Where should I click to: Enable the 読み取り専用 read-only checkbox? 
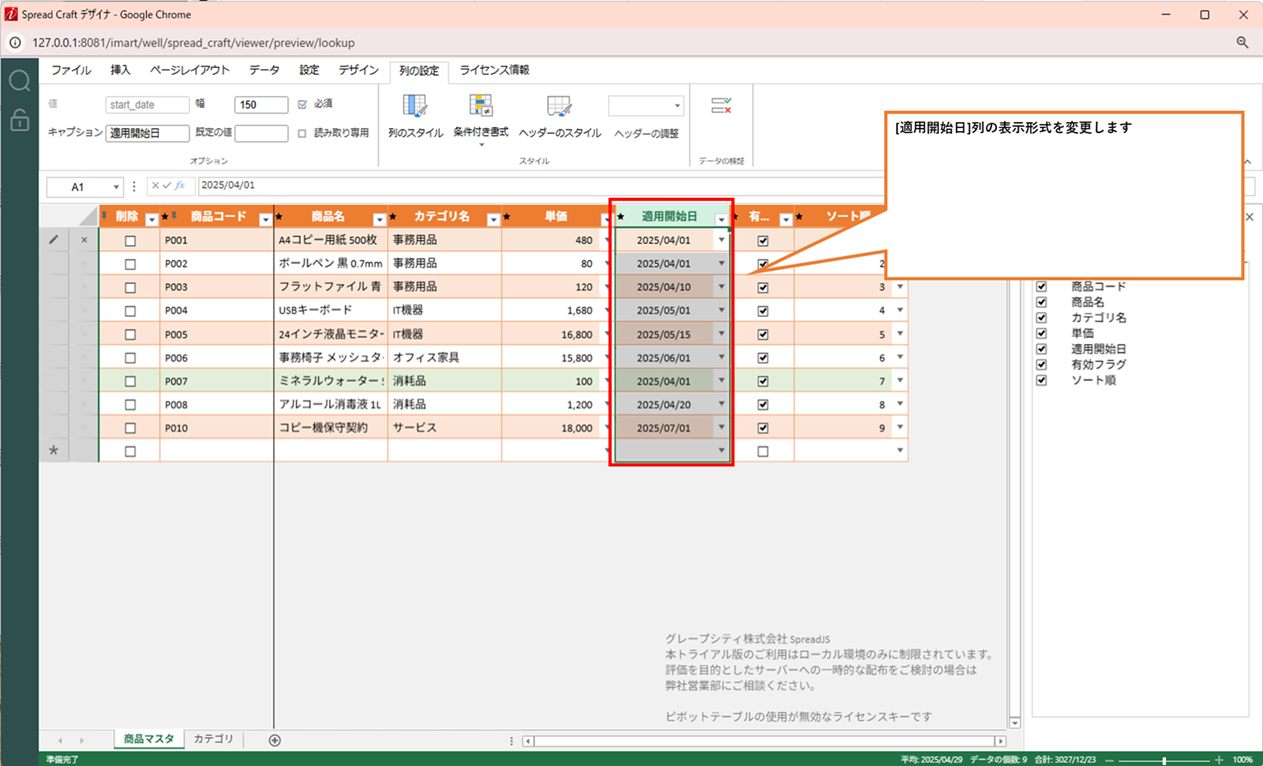point(303,133)
